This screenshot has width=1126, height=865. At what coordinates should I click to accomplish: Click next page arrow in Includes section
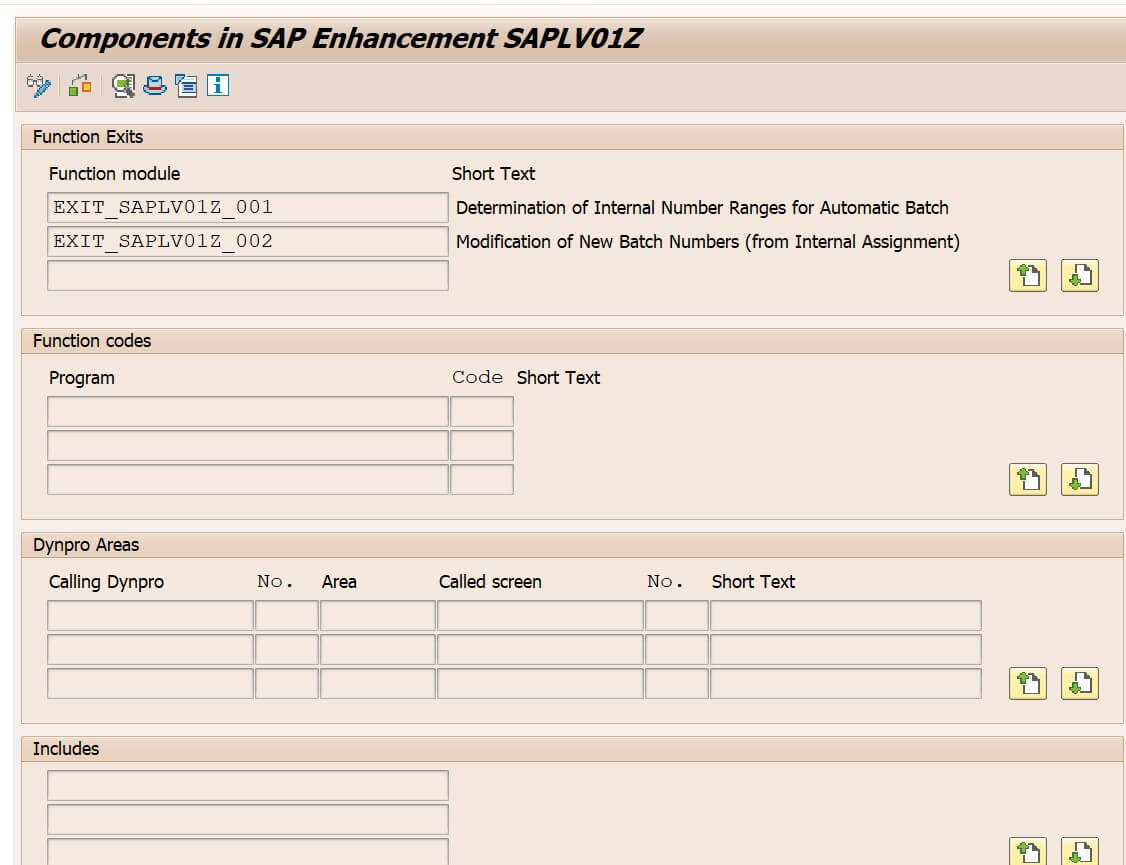pyautogui.click(x=1079, y=851)
